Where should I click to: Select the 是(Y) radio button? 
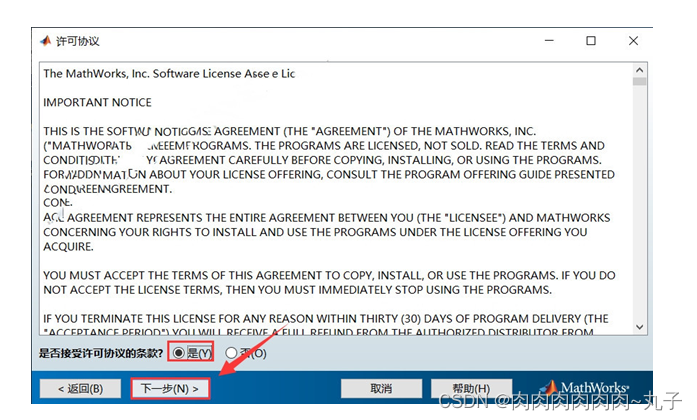pos(192,353)
